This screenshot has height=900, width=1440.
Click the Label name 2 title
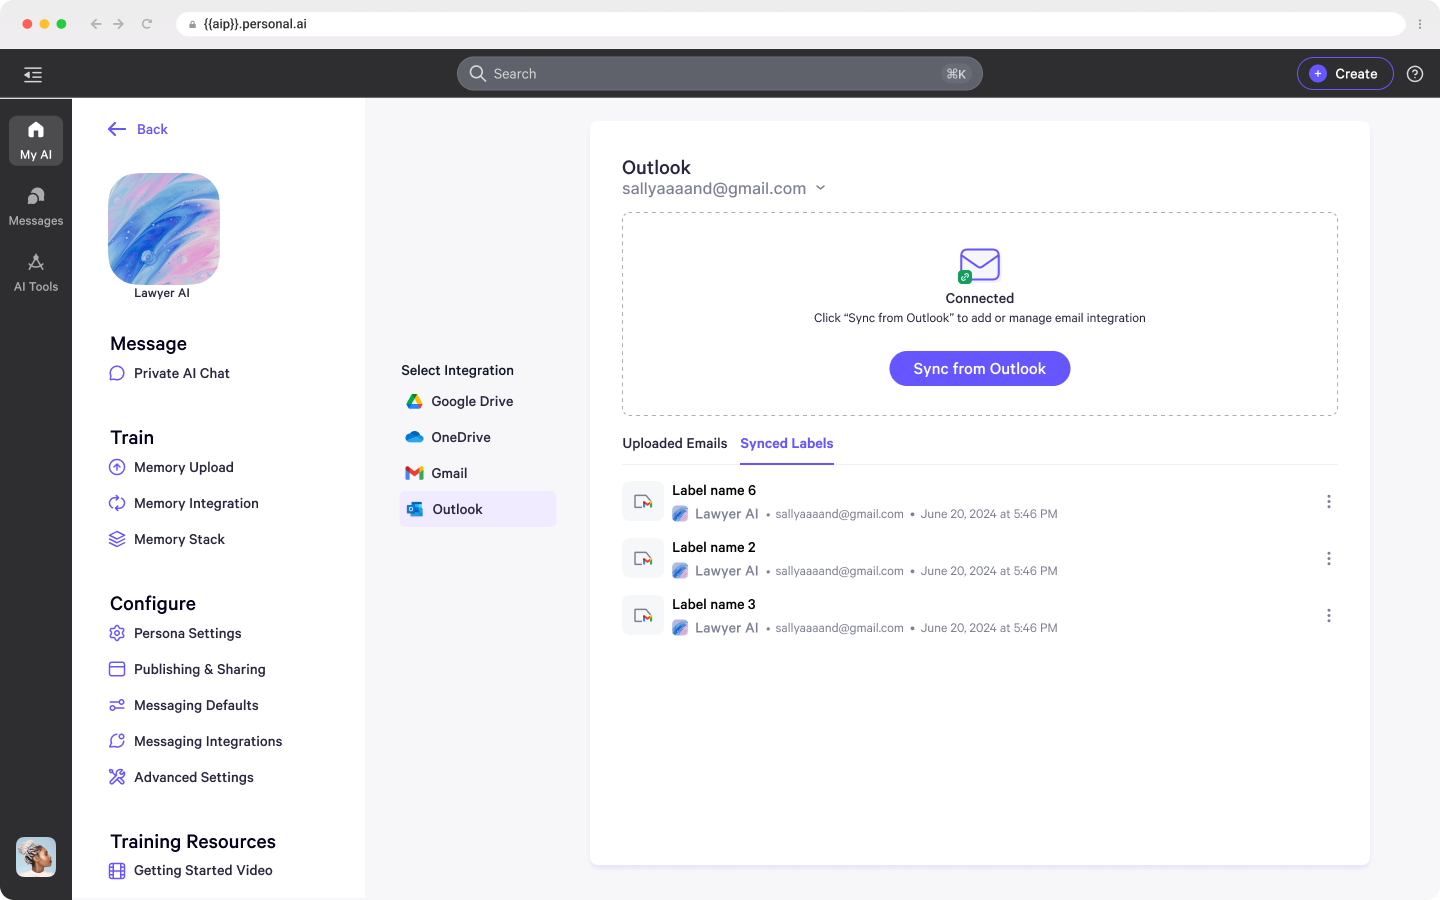[714, 547]
